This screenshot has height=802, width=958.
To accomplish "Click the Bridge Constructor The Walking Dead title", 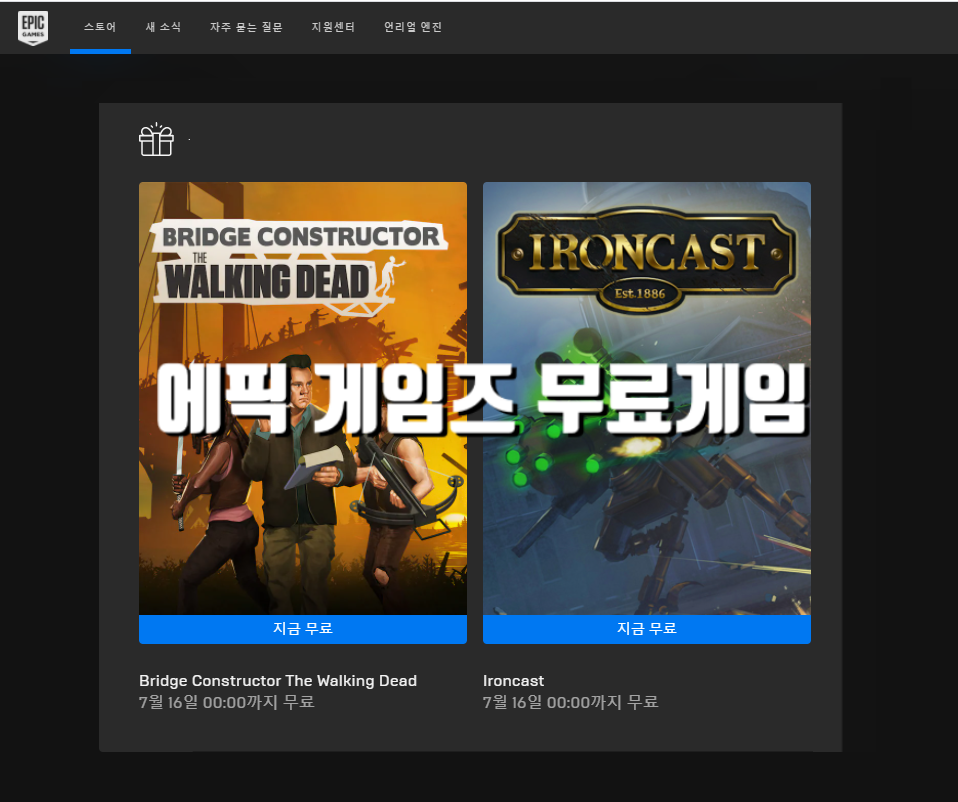I will [278, 680].
